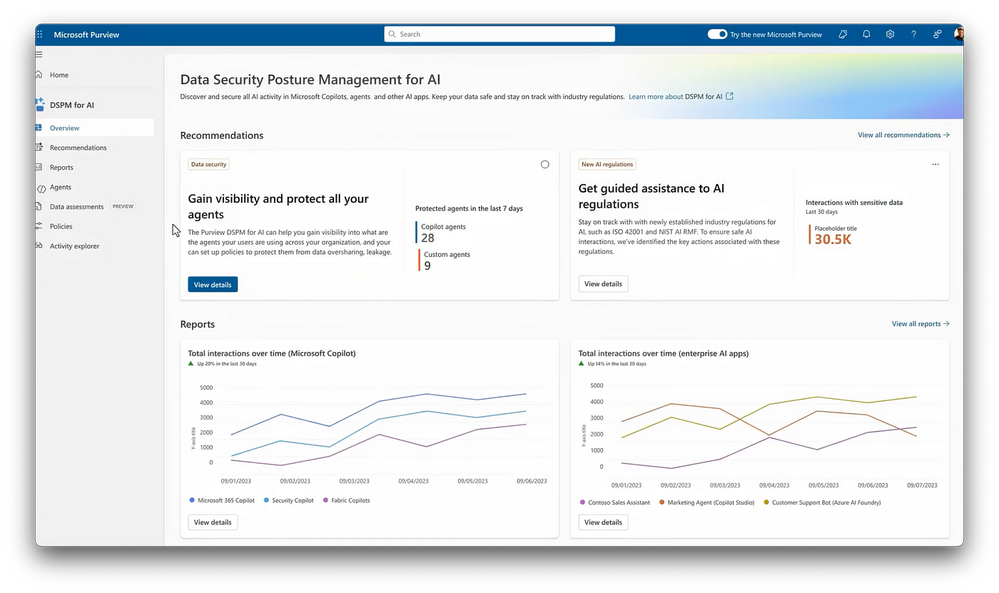Viewport: 999px width, 593px height.
Task: Click the Get guided assistance to AI regulations heading
Action: [651, 196]
